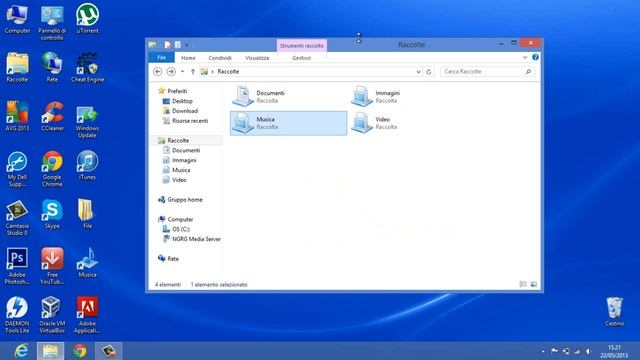Launch DAEMON Tools Lite shortcut
The height and width of the screenshot is (360, 640).
(x=17, y=315)
